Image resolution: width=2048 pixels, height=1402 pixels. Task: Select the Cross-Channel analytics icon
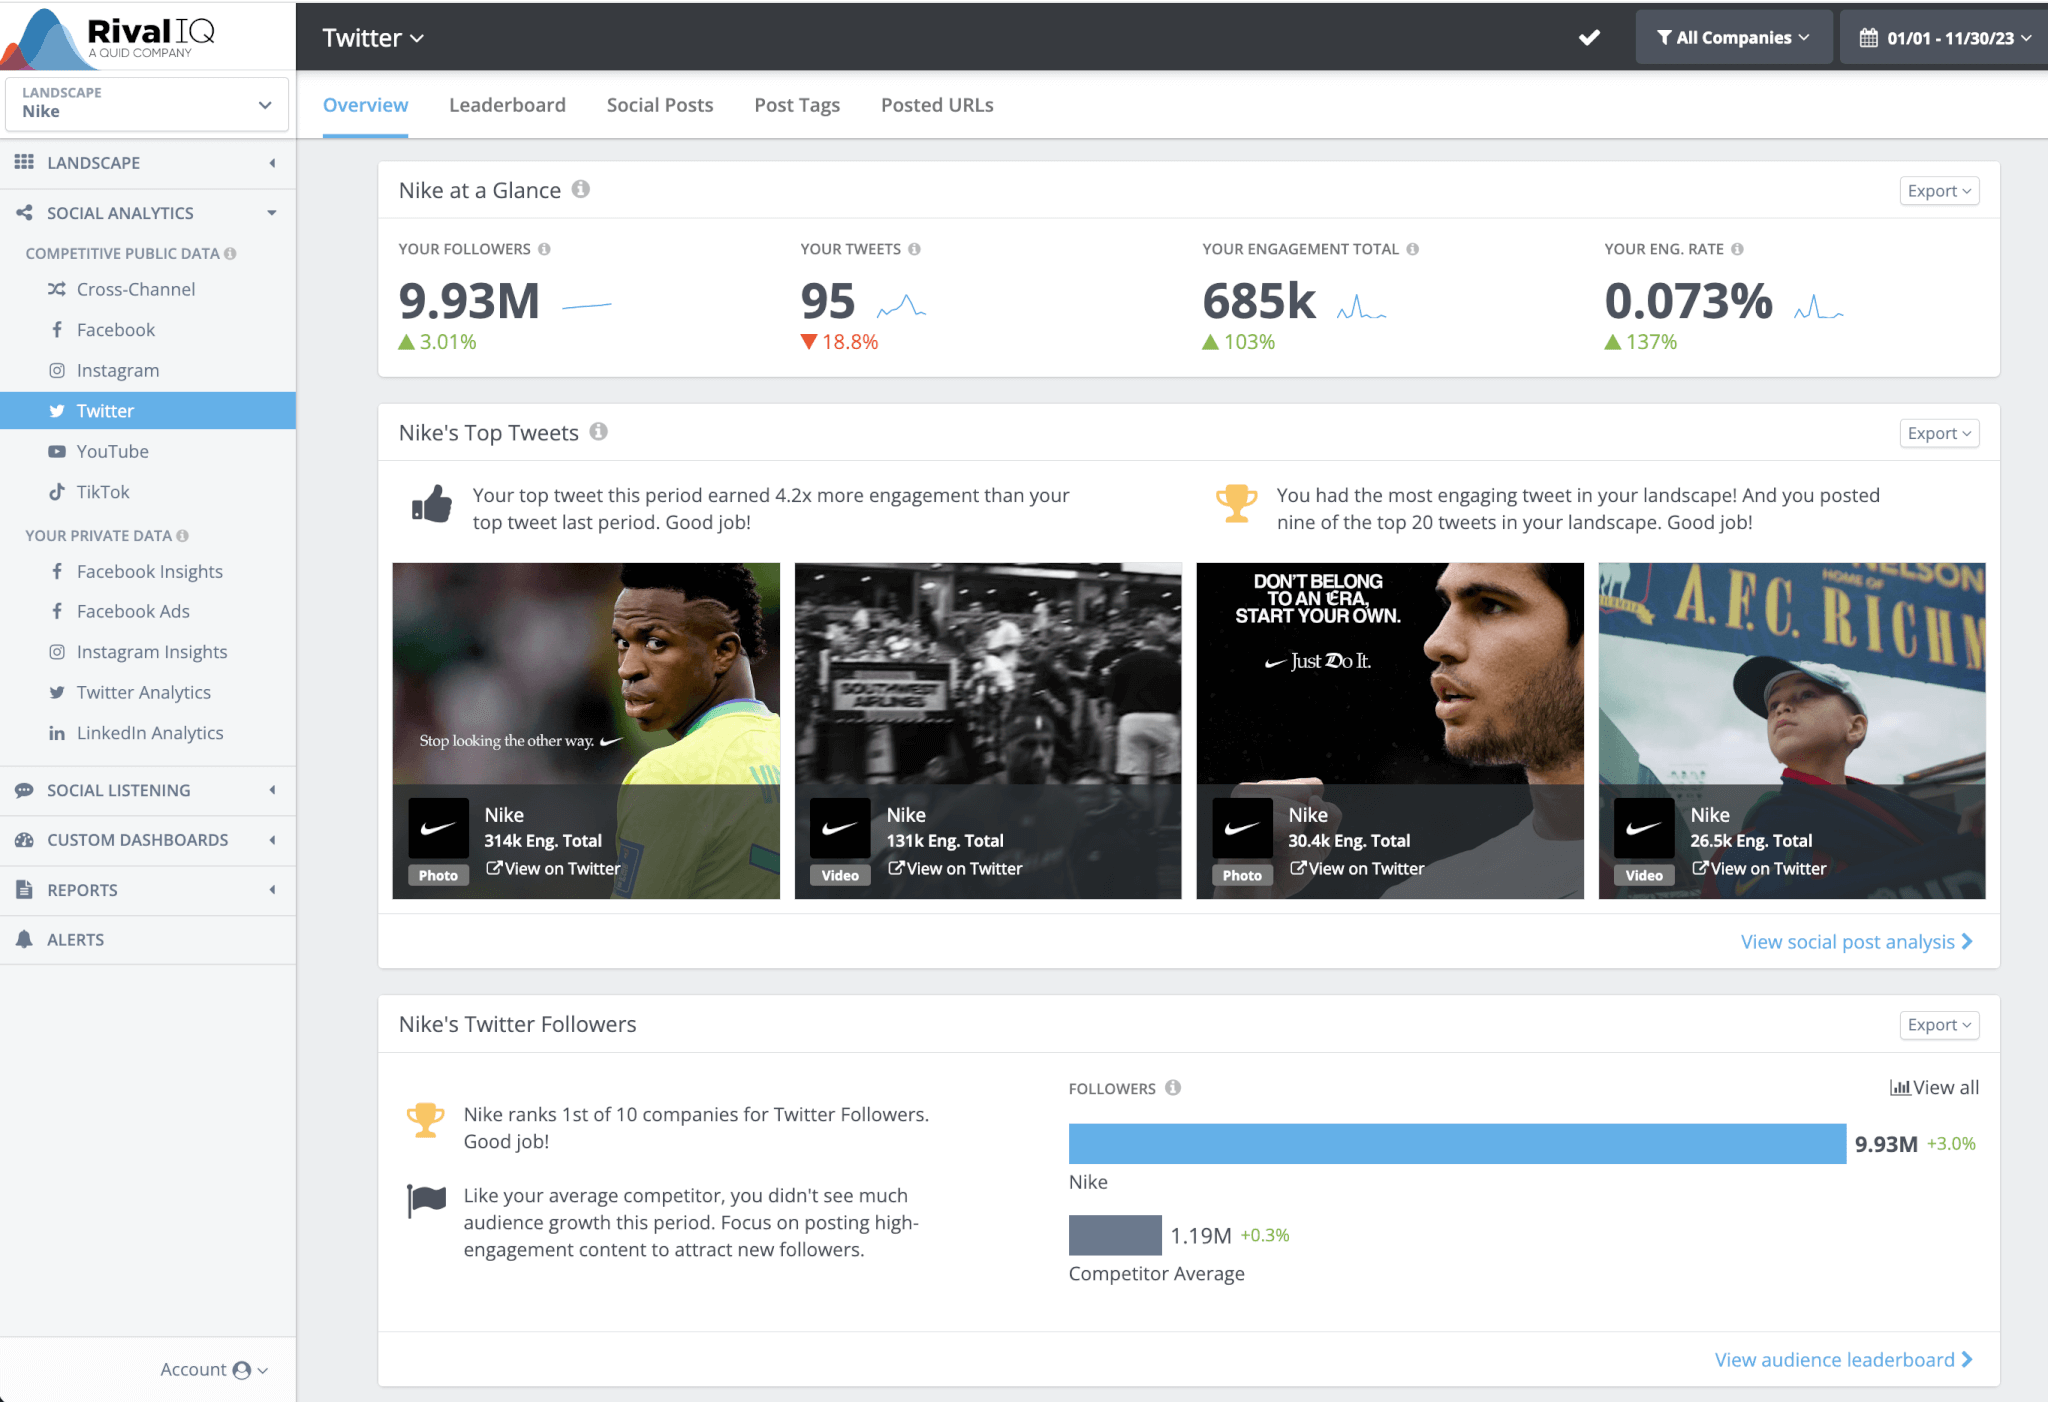pos(59,289)
